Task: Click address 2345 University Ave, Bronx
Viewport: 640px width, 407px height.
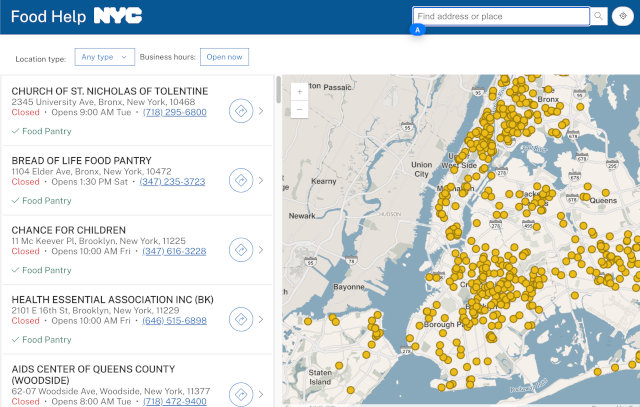Action: coord(103,102)
